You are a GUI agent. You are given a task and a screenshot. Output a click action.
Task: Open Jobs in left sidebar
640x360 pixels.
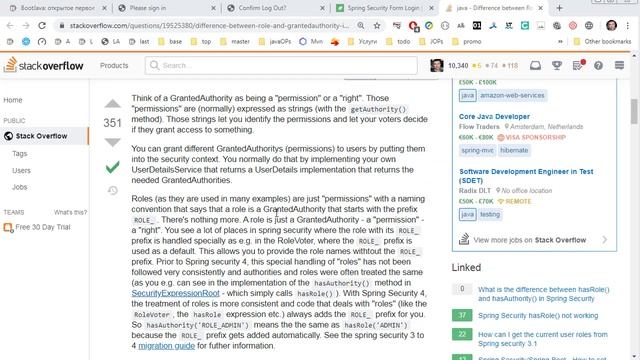pos(20,187)
